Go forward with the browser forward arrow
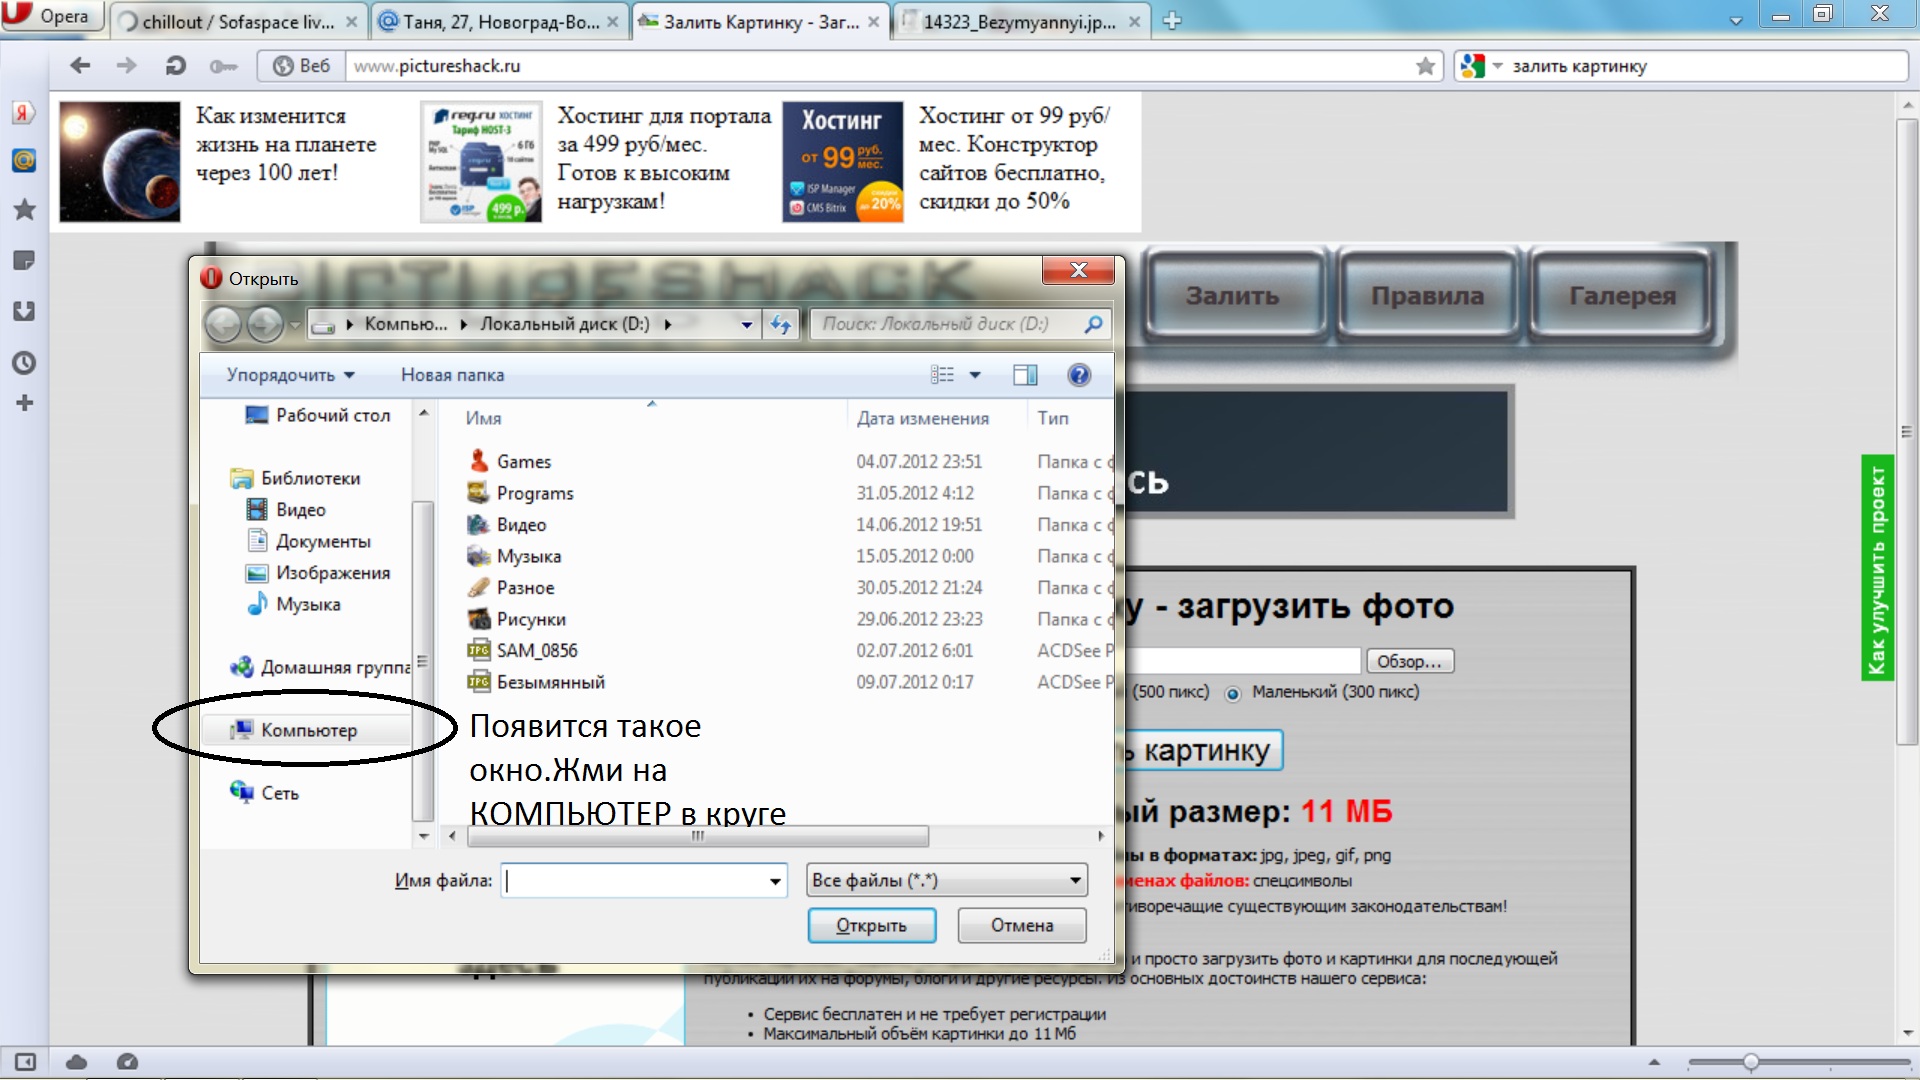The width and height of the screenshot is (1920, 1080). (126, 66)
